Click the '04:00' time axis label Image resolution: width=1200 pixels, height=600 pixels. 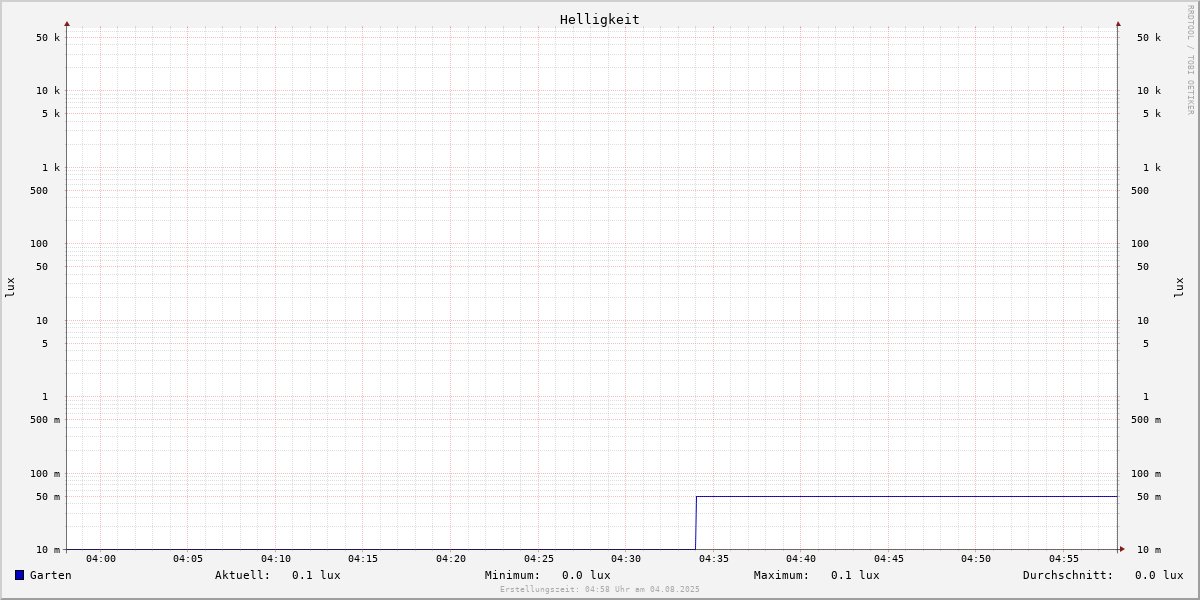tap(101, 559)
